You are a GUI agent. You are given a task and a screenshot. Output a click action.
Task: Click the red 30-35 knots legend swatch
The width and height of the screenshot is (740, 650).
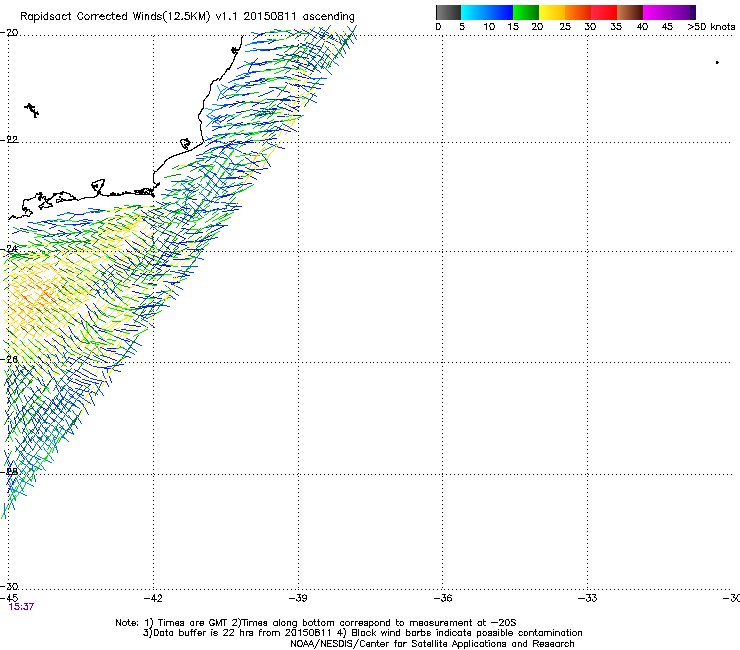604,12
